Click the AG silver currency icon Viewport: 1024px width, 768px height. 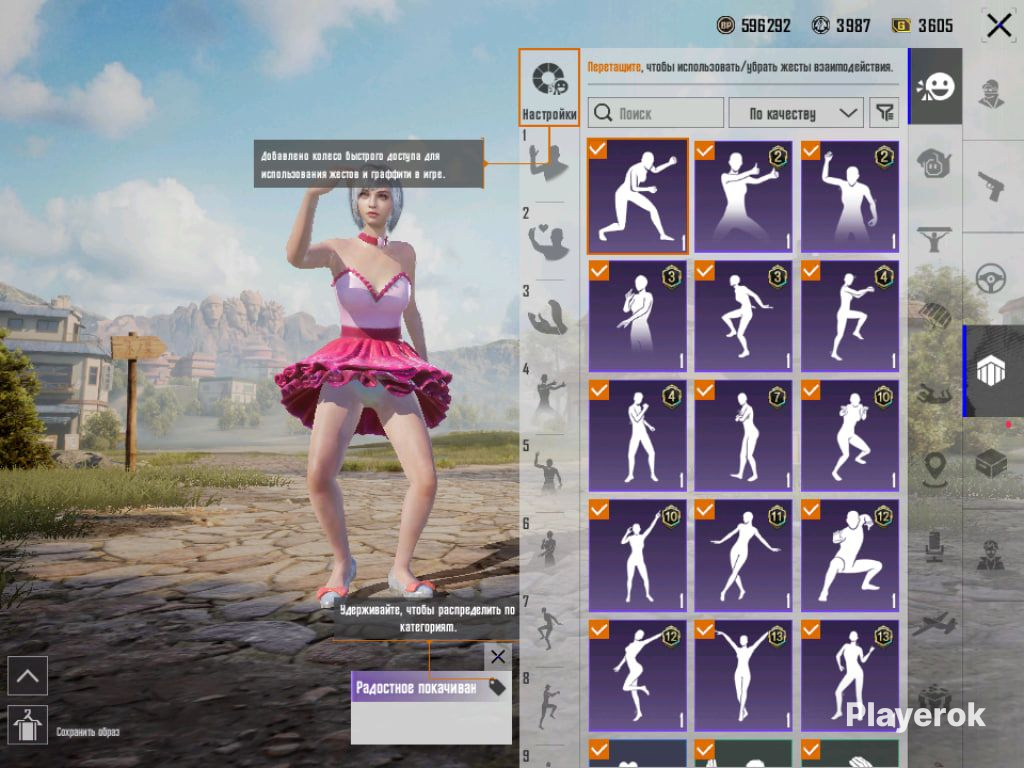point(820,25)
